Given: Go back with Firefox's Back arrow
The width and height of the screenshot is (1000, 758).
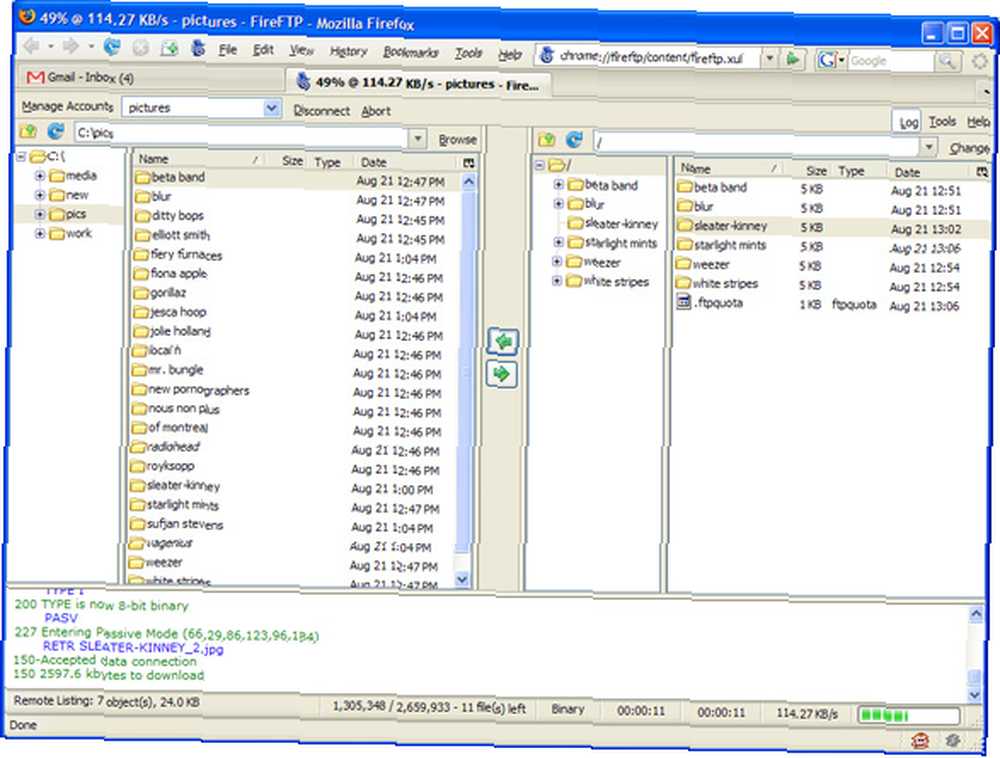Looking at the screenshot, I should coord(31,45).
